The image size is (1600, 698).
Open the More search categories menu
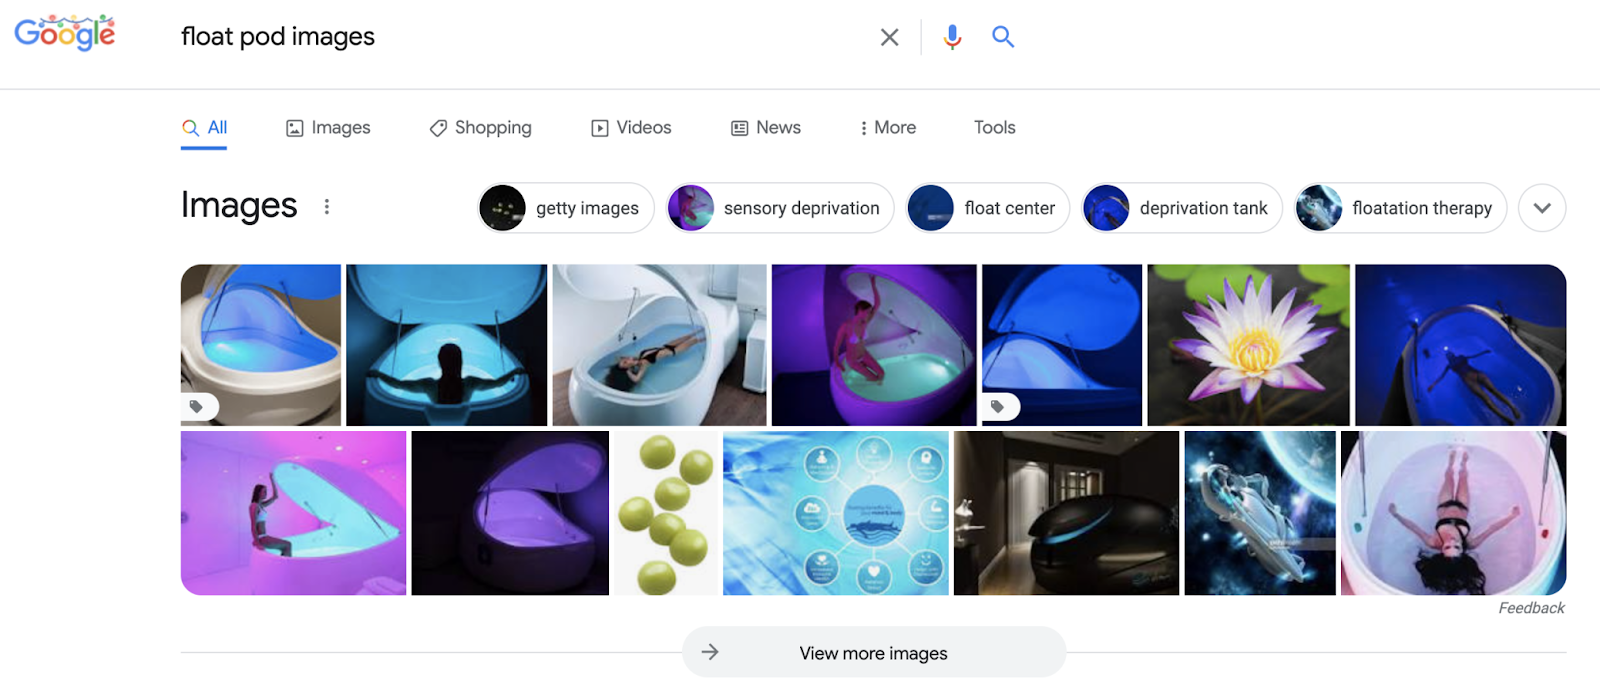point(888,128)
